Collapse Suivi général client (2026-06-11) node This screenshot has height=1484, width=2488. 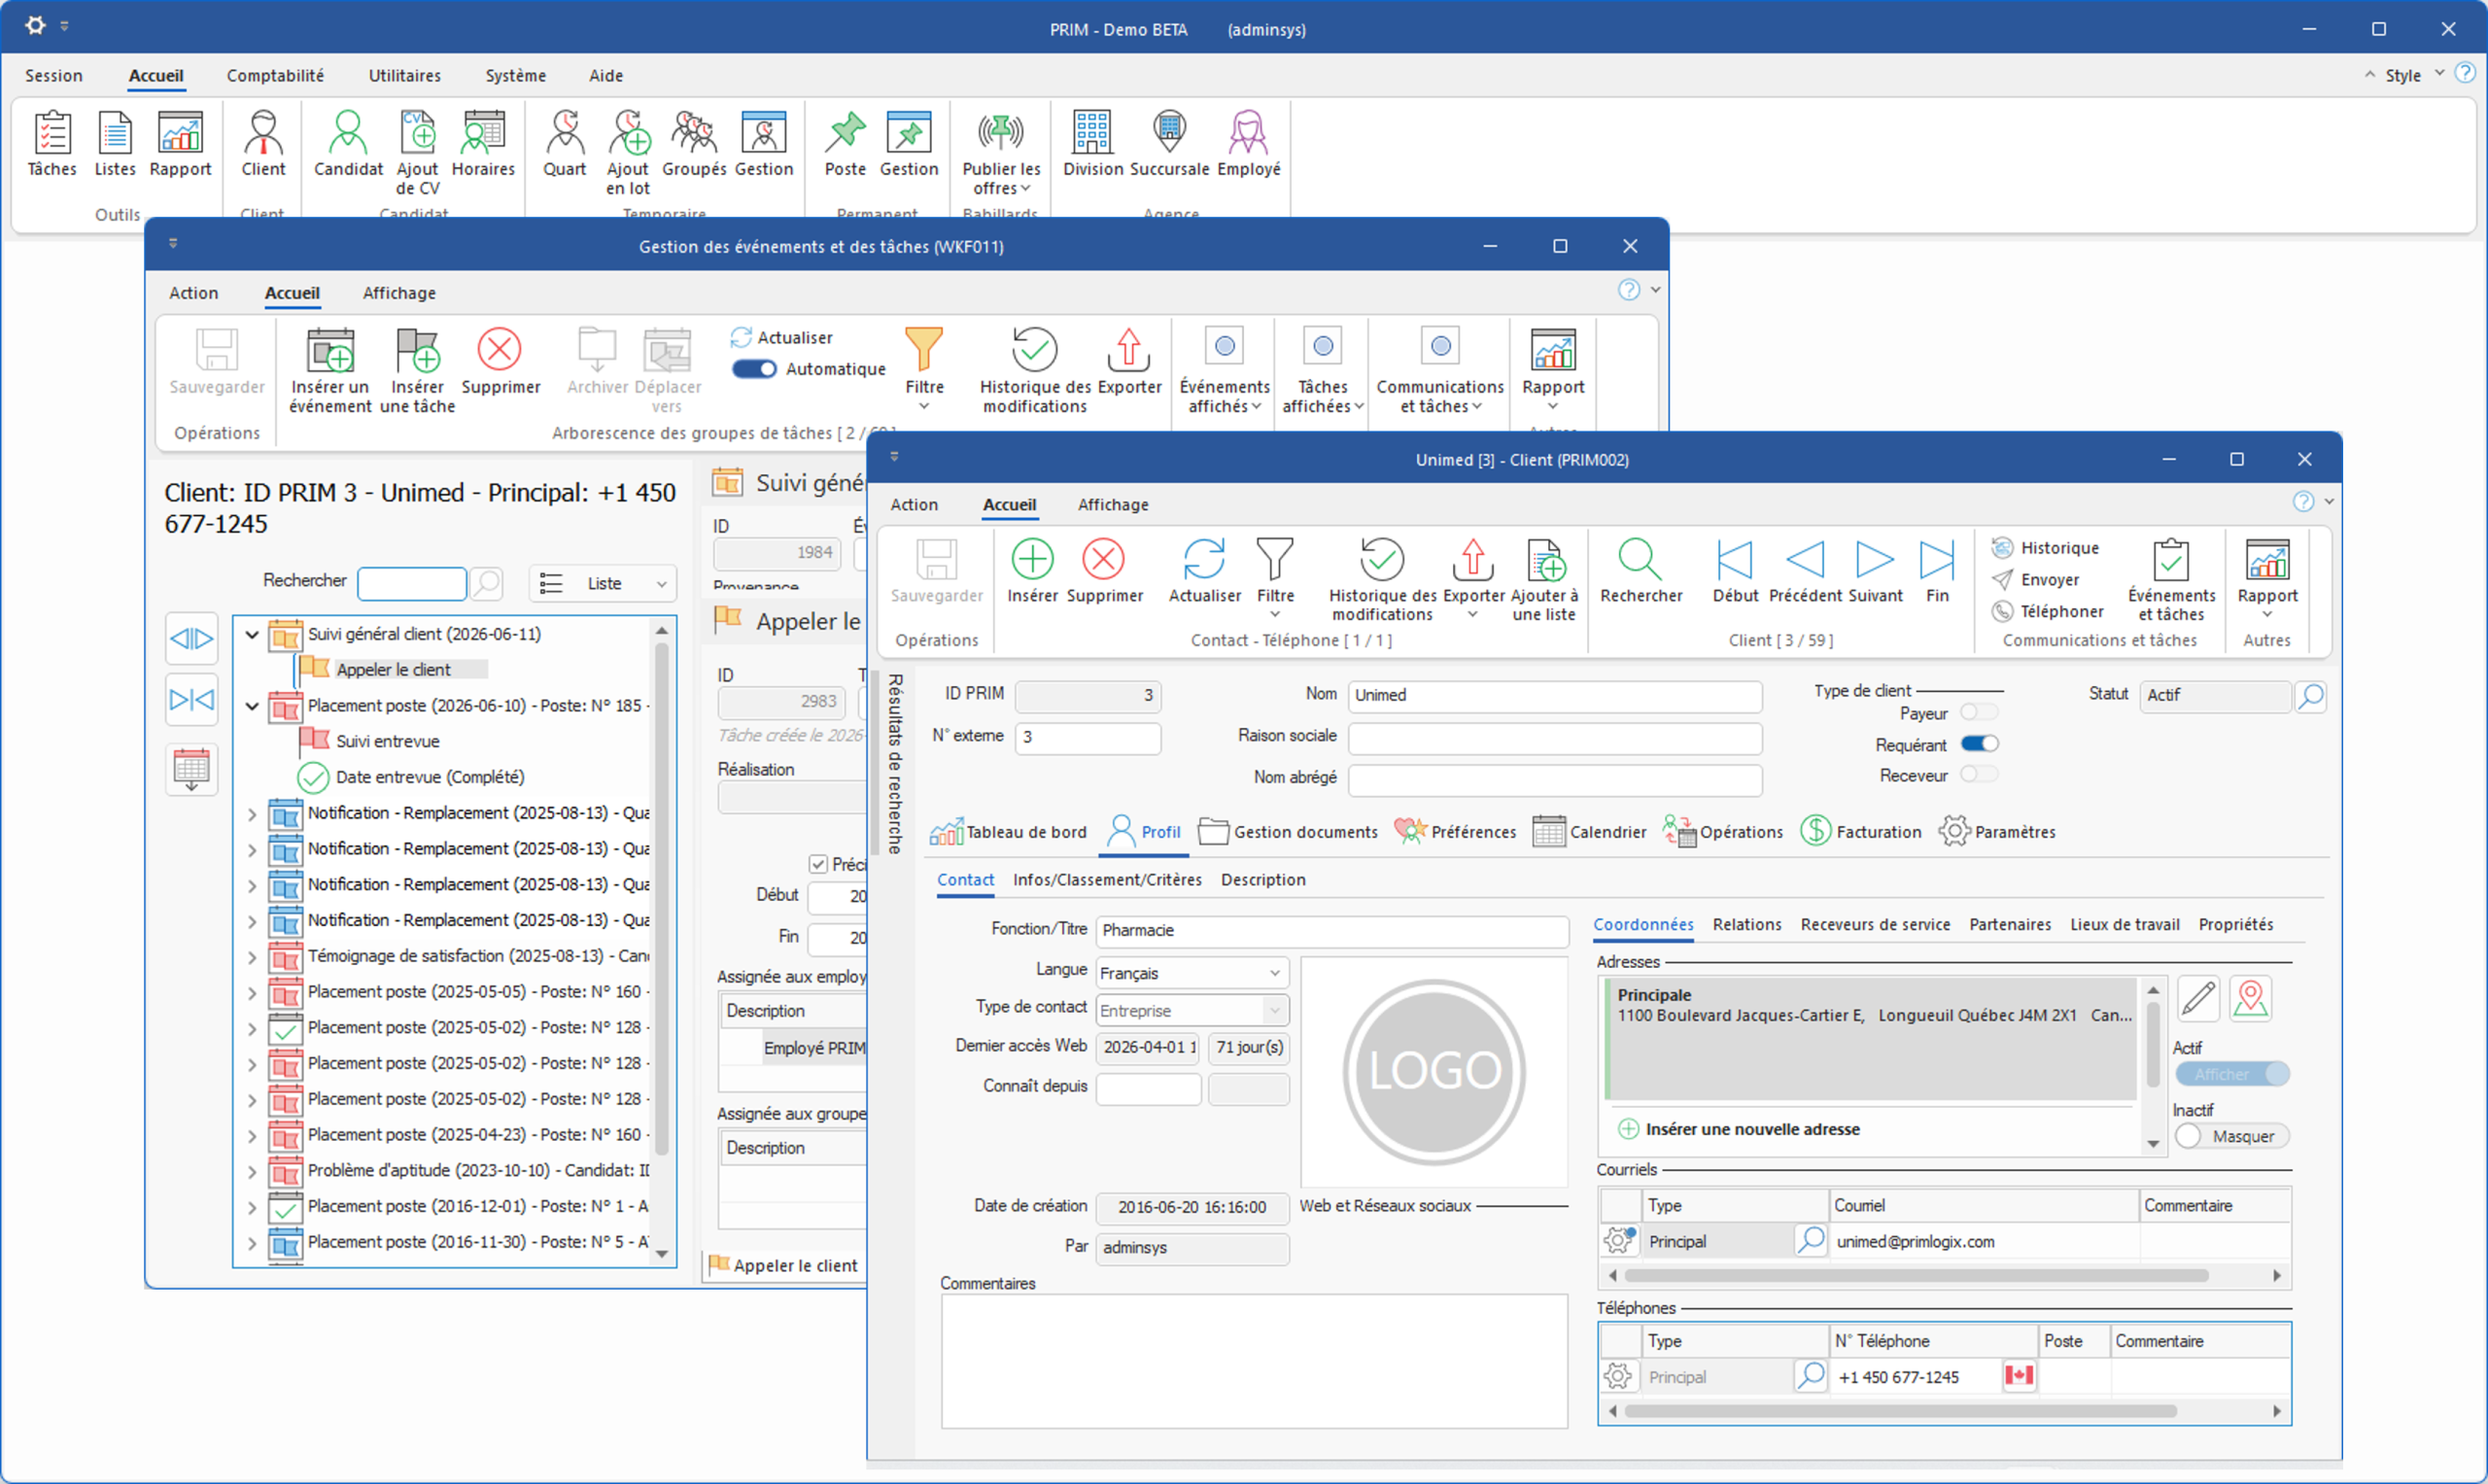tap(252, 634)
